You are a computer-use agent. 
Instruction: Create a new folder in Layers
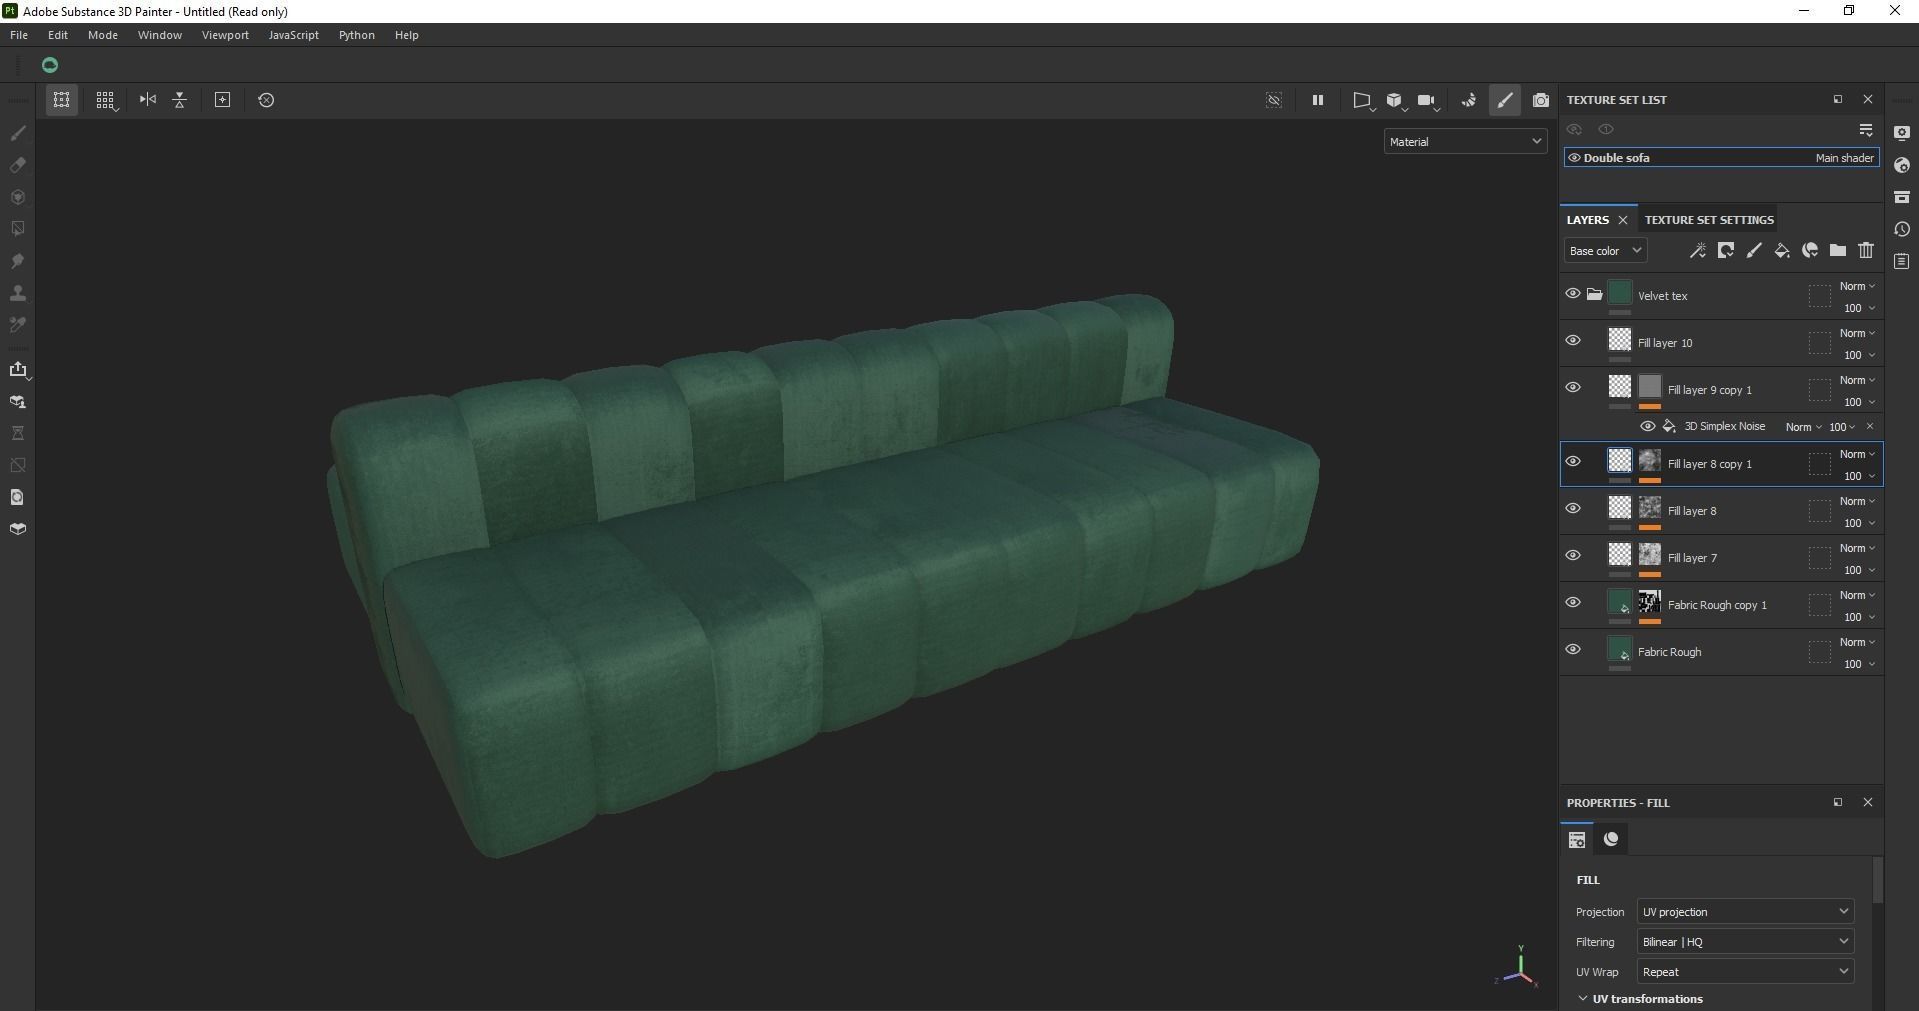(1838, 251)
